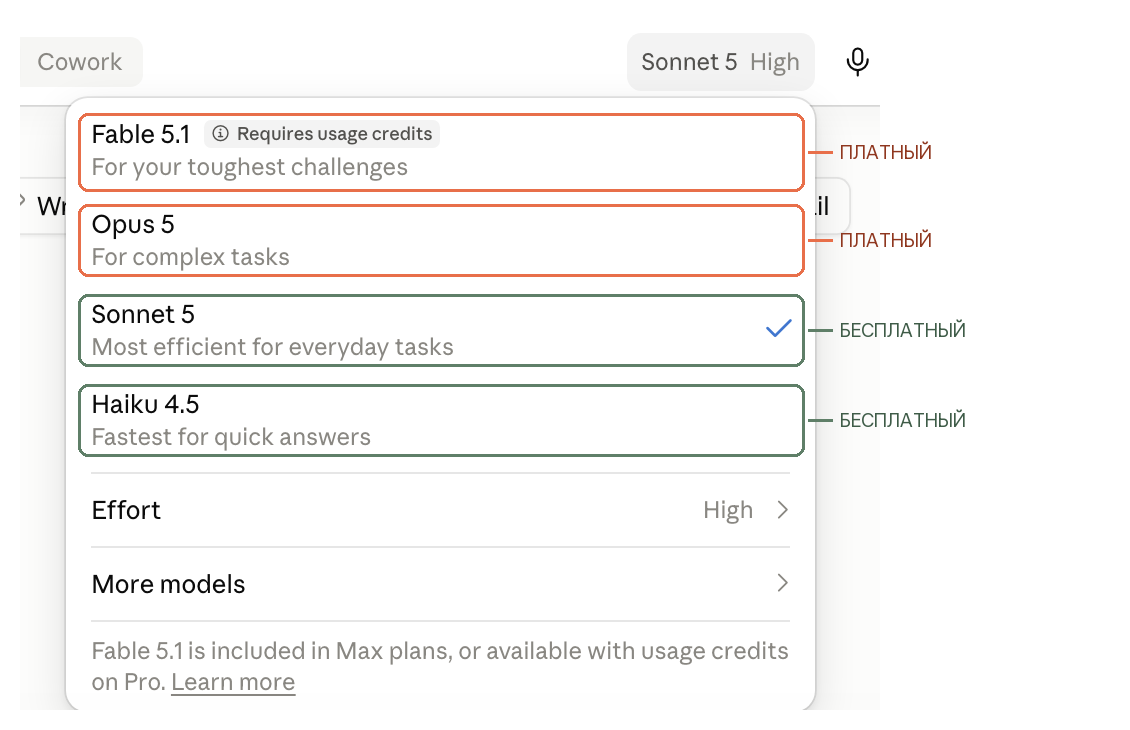Choose the Opus 5 model option
The height and width of the screenshot is (730, 1130).
pyautogui.click(x=441, y=241)
